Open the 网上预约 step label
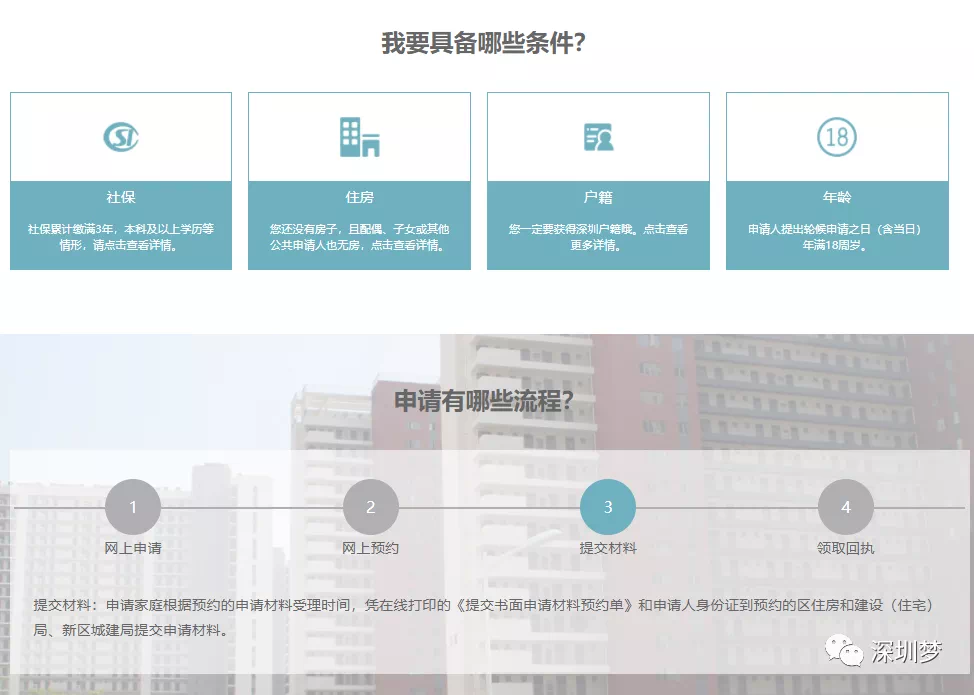This screenshot has width=974, height=695. pyautogui.click(x=370, y=548)
